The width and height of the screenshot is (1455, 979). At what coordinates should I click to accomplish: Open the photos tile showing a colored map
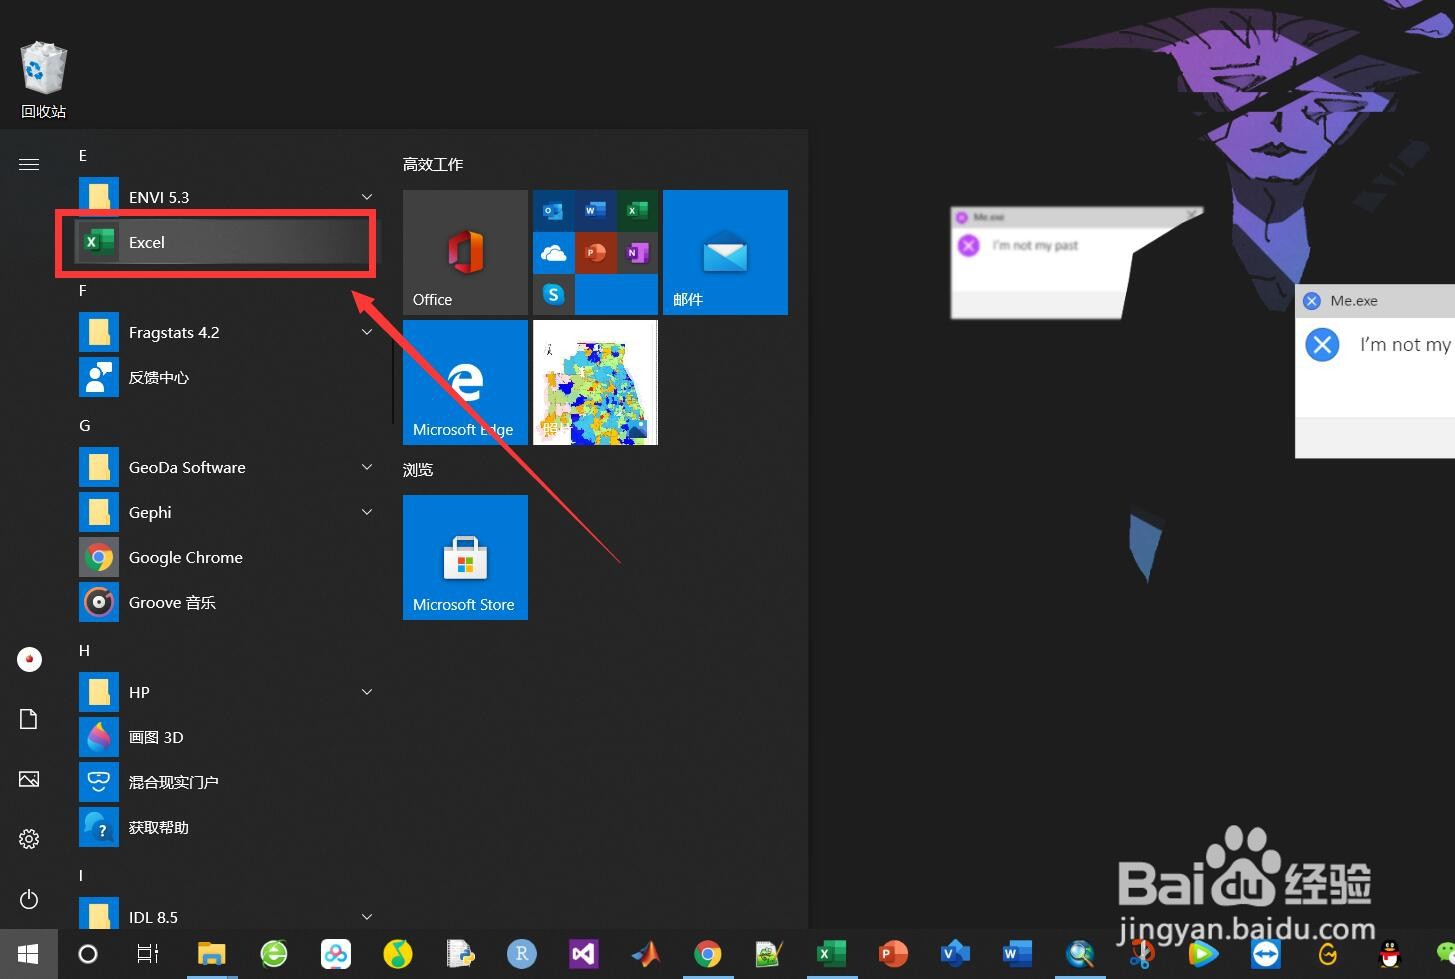(595, 382)
